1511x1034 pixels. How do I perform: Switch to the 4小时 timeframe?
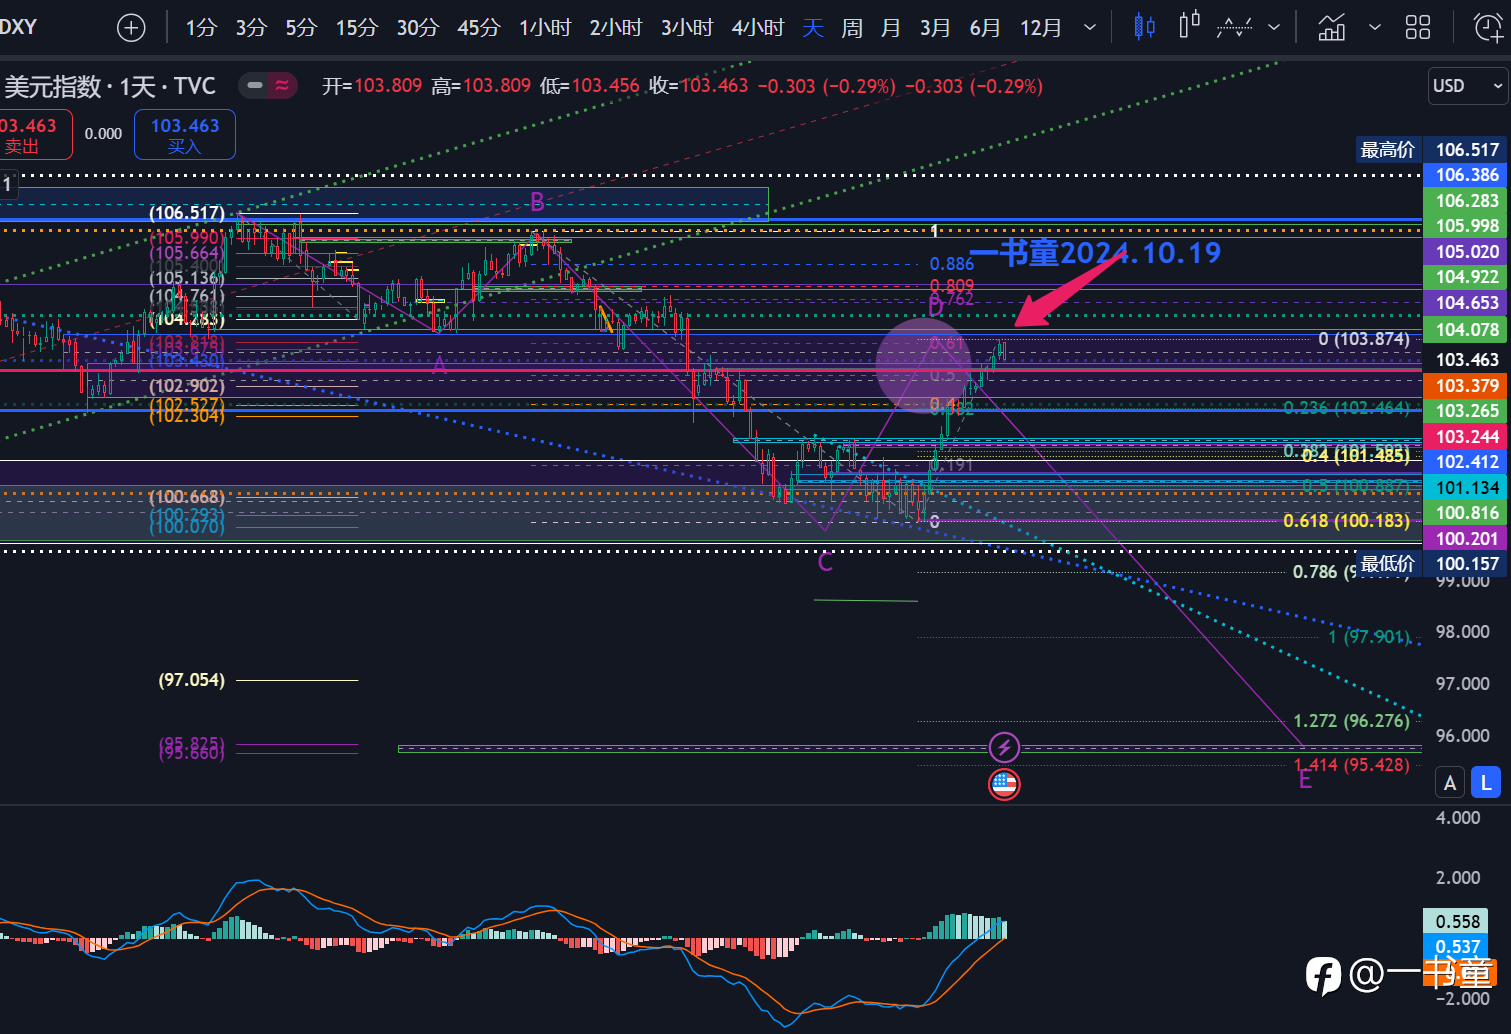point(757,27)
